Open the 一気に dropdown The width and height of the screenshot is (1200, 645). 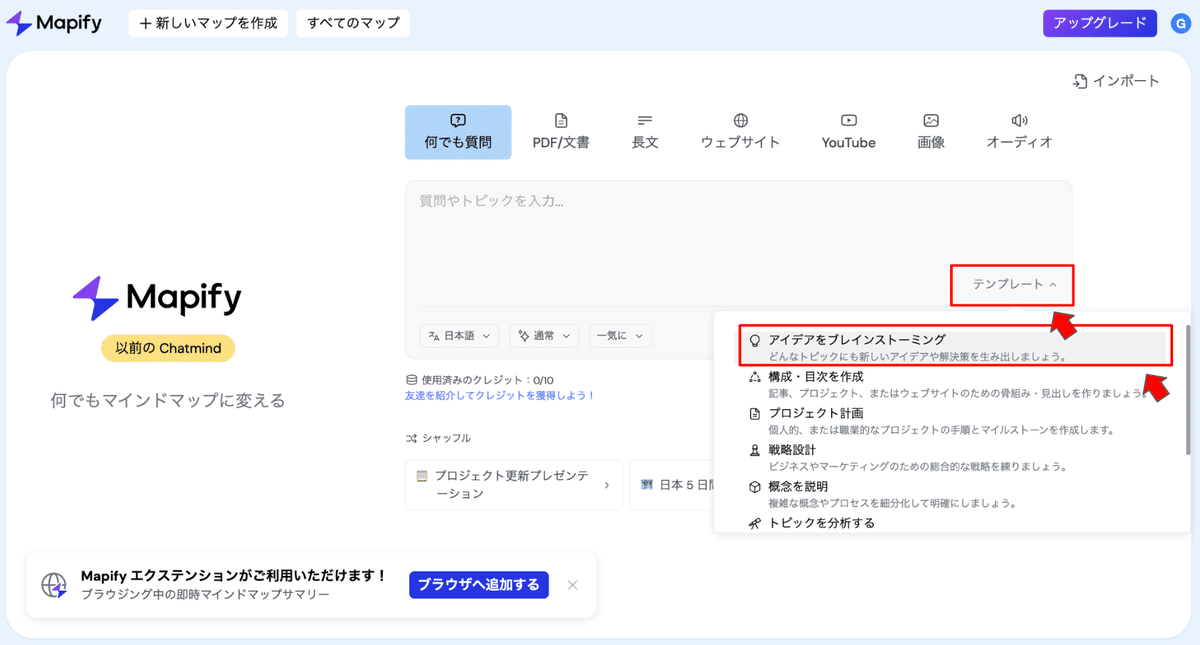click(620, 335)
